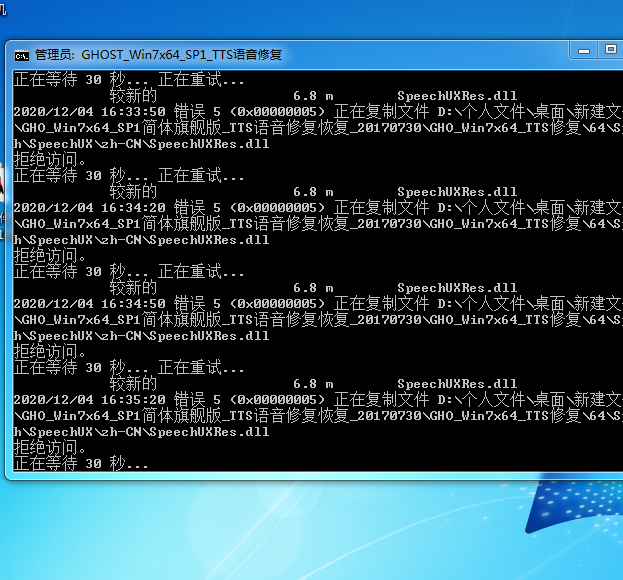Image resolution: width=623 pixels, height=580 pixels.
Task: Open the cmd system menu icon
Action: coord(21,54)
